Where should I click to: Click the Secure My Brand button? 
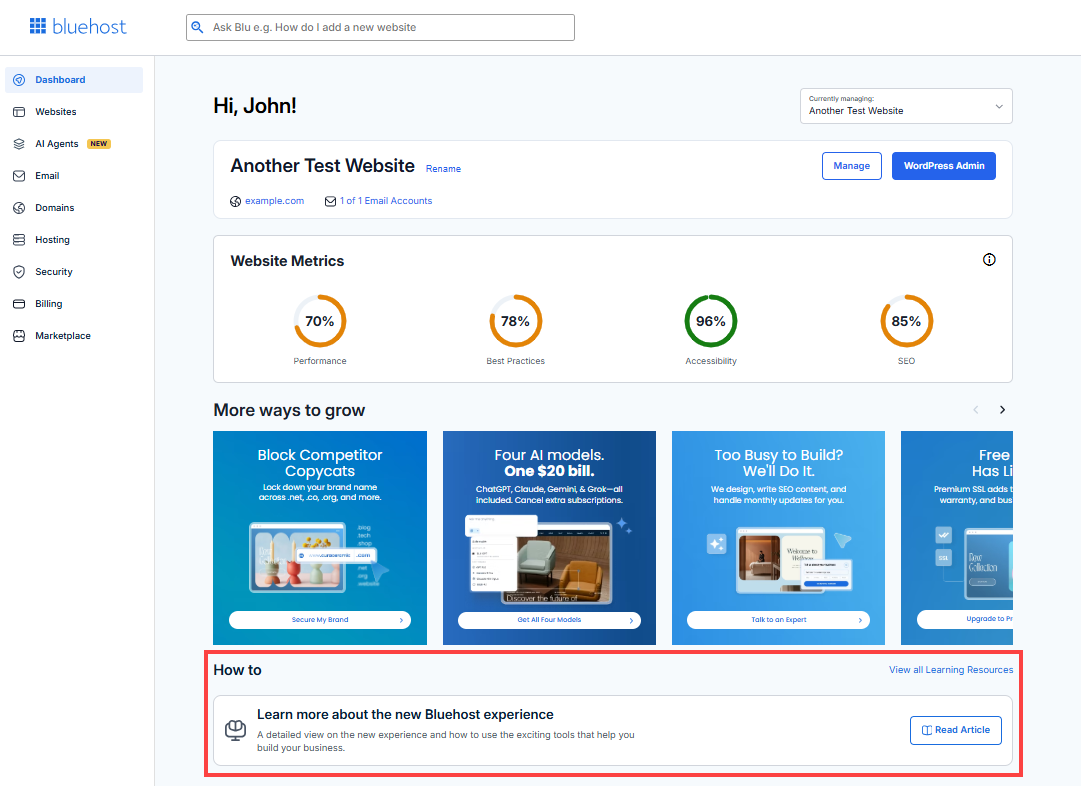click(320, 620)
